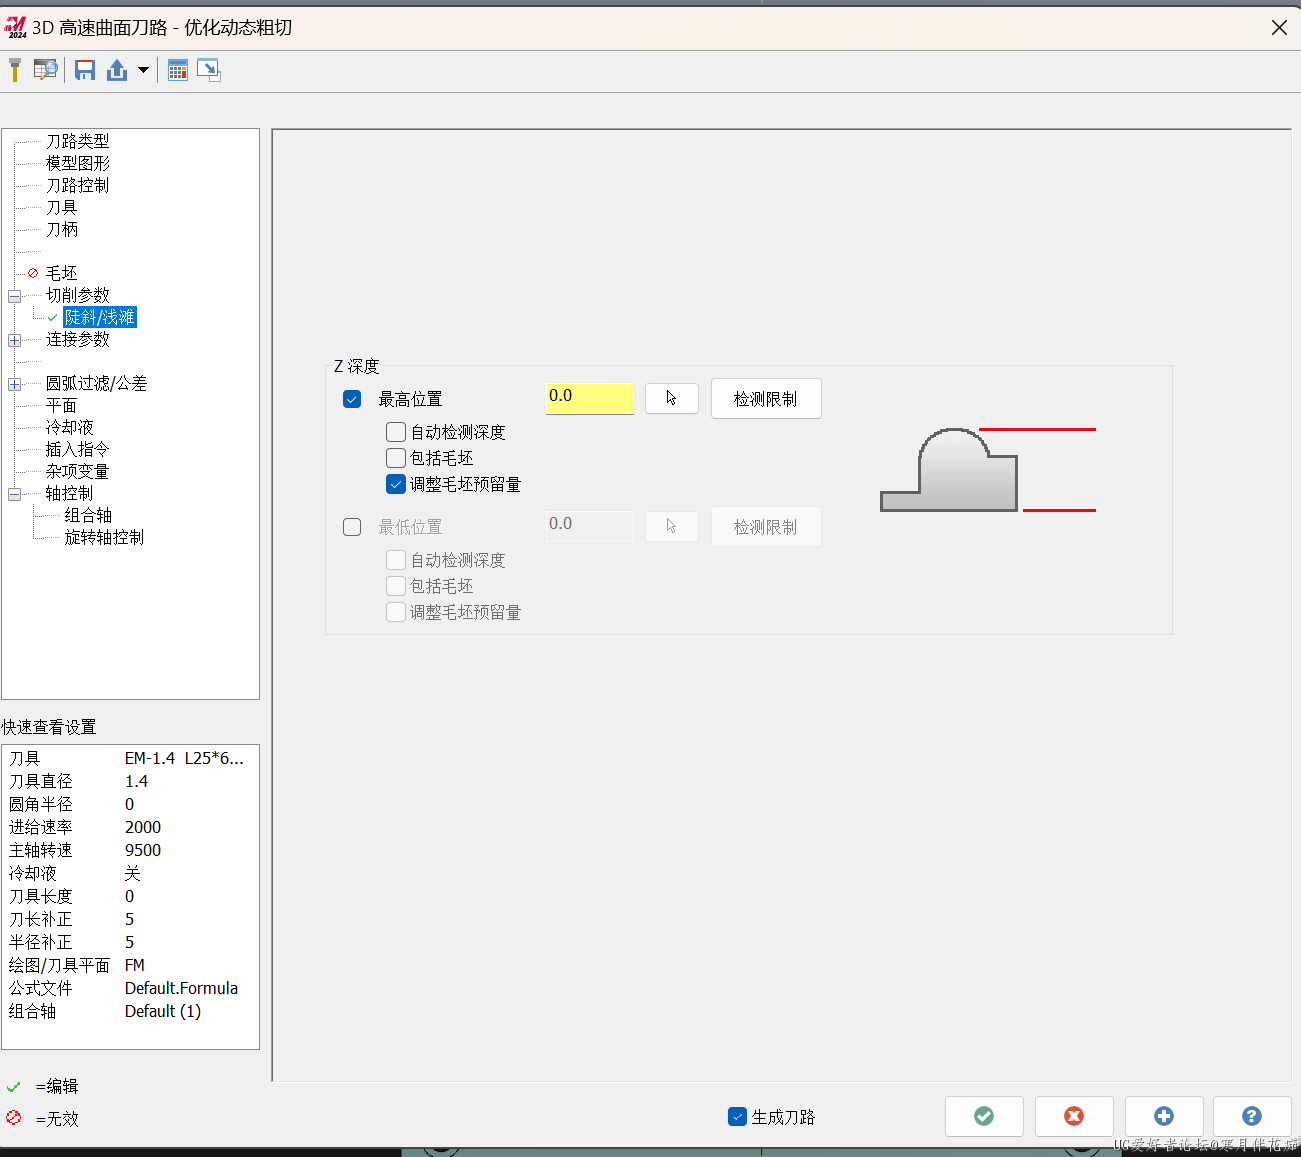
Task: Click the Mastercam 2024 logo in title bar
Action: (15, 27)
